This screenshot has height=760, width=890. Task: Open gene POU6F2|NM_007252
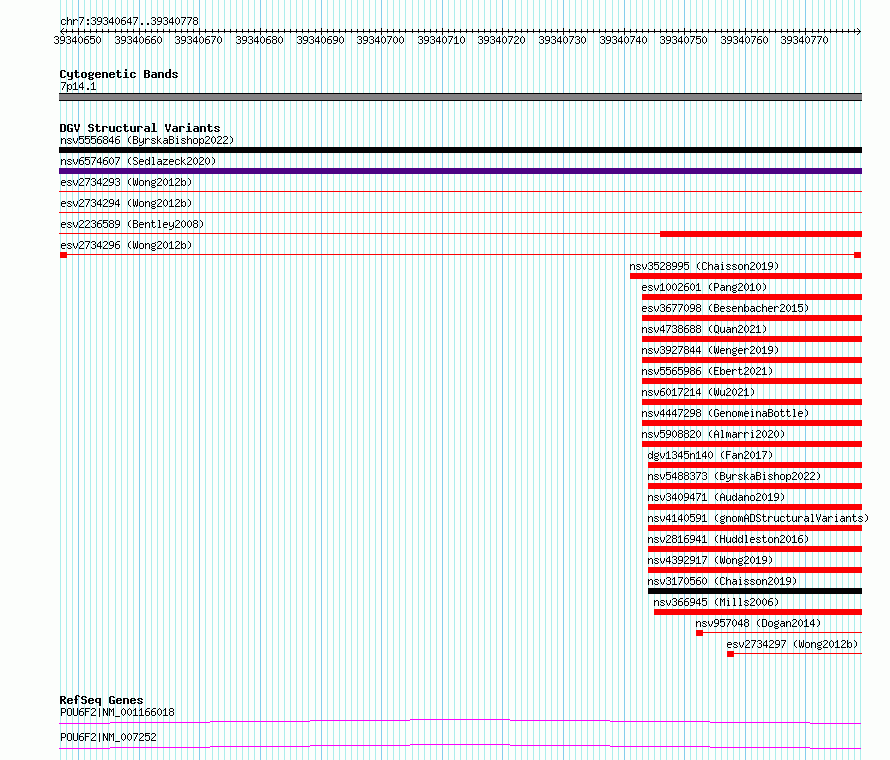point(108,737)
